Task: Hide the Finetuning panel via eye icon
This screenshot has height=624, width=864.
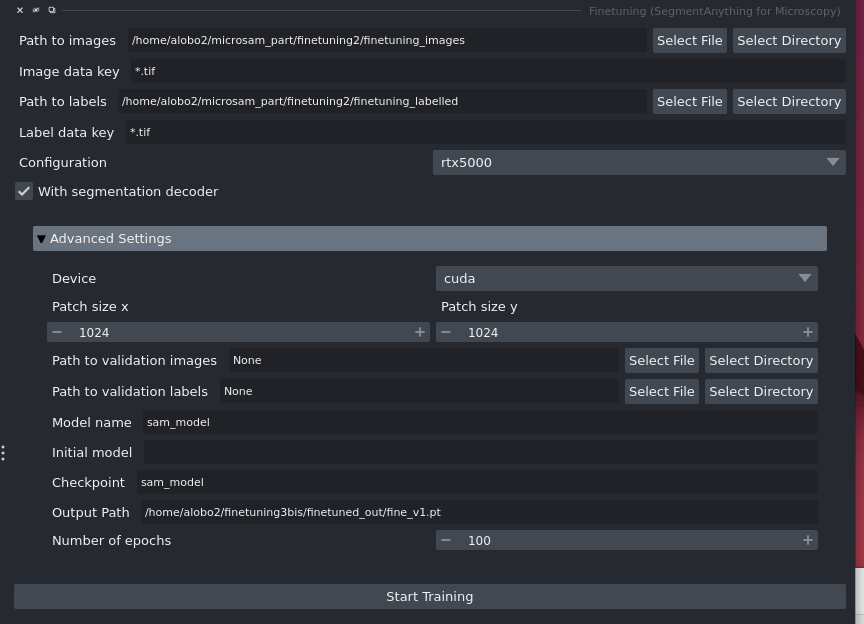Action: click(36, 9)
